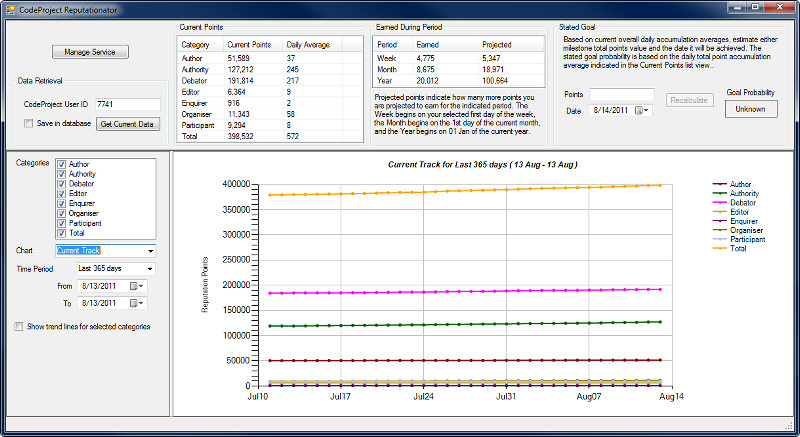This screenshot has height=437, width=800.
Task: Click the CodeProject Reputationator title bar icon
Action: click(x=10, y=10)
